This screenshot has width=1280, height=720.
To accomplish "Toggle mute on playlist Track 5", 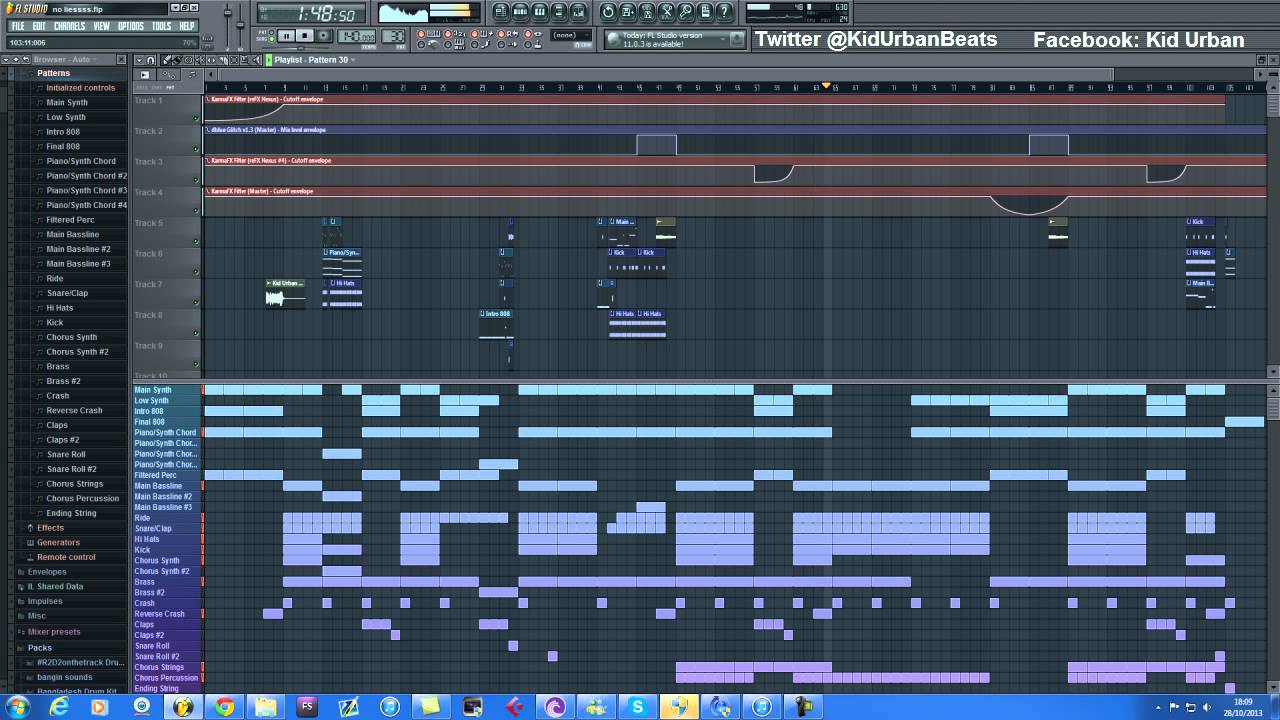I will [x=196, y=241].
